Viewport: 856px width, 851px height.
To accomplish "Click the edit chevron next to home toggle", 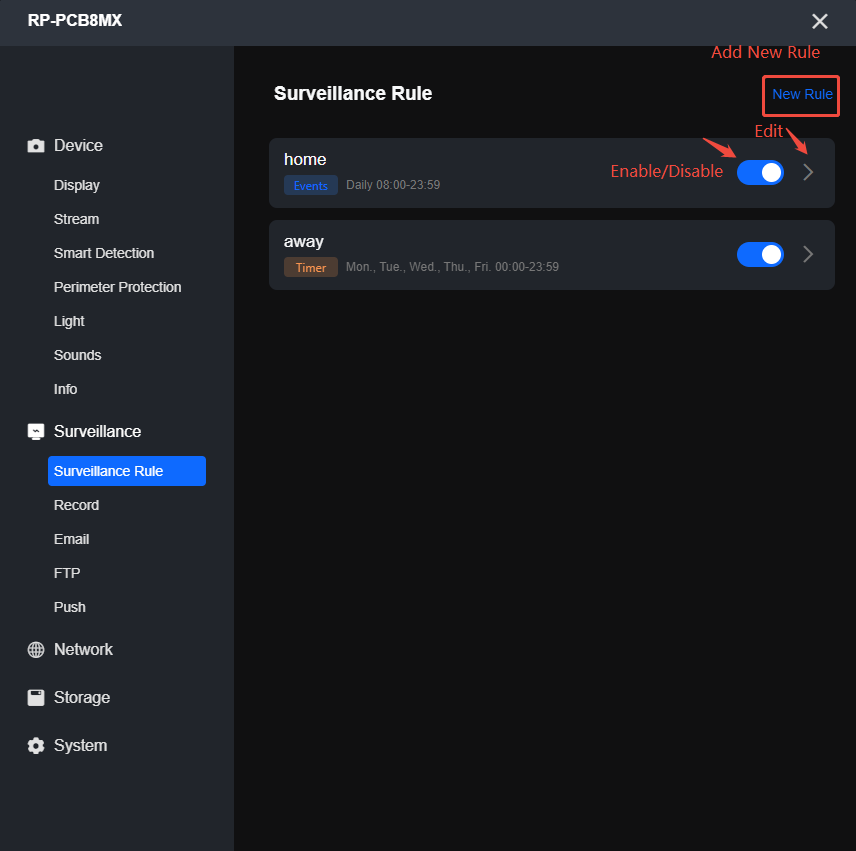I will click(808, 172).
